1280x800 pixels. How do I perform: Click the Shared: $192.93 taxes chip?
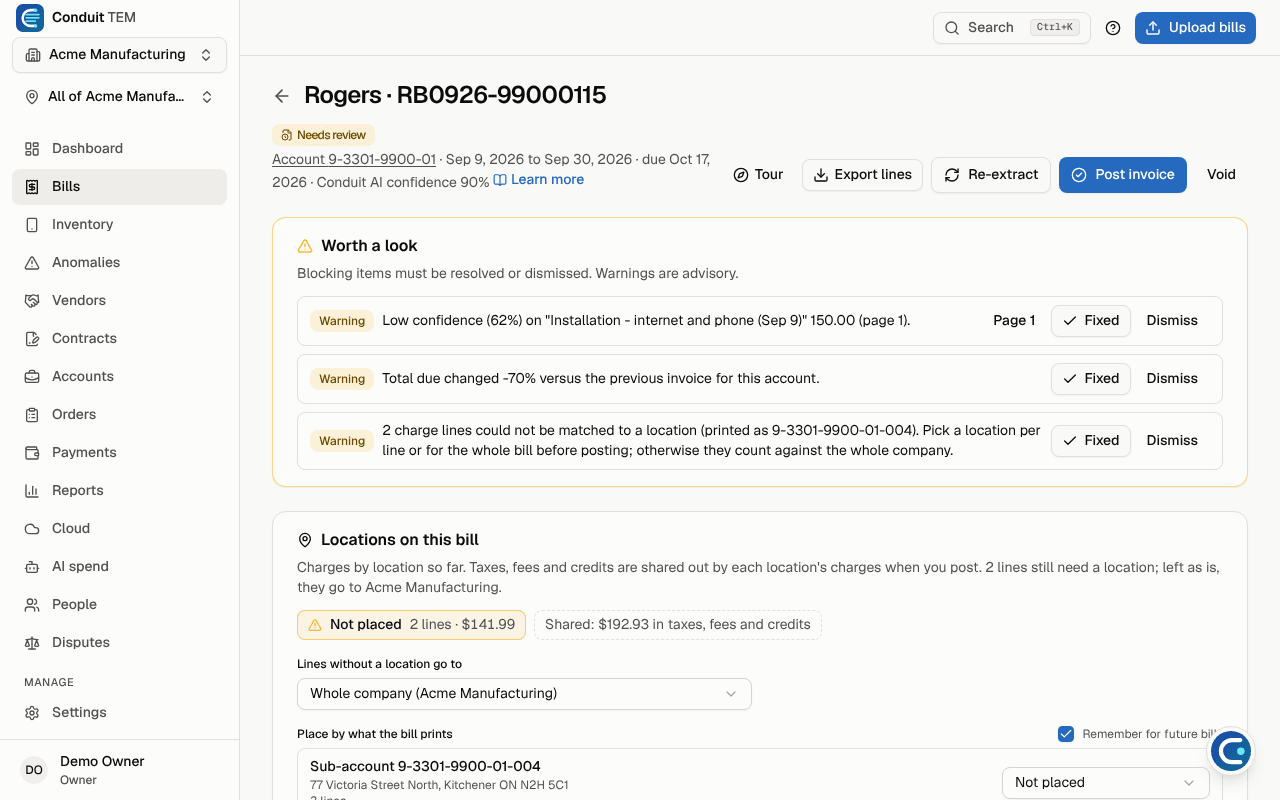pos(678,625)
